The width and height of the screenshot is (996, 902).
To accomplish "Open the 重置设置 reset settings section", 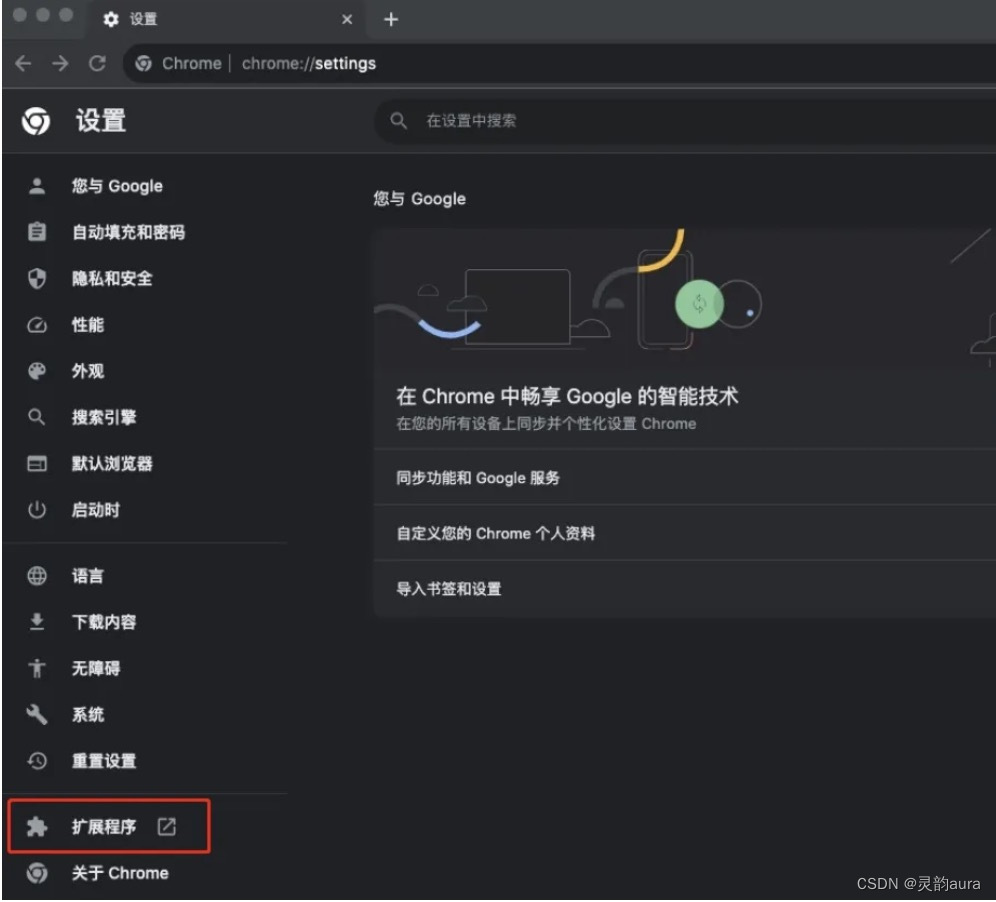I will pos(103,761).
